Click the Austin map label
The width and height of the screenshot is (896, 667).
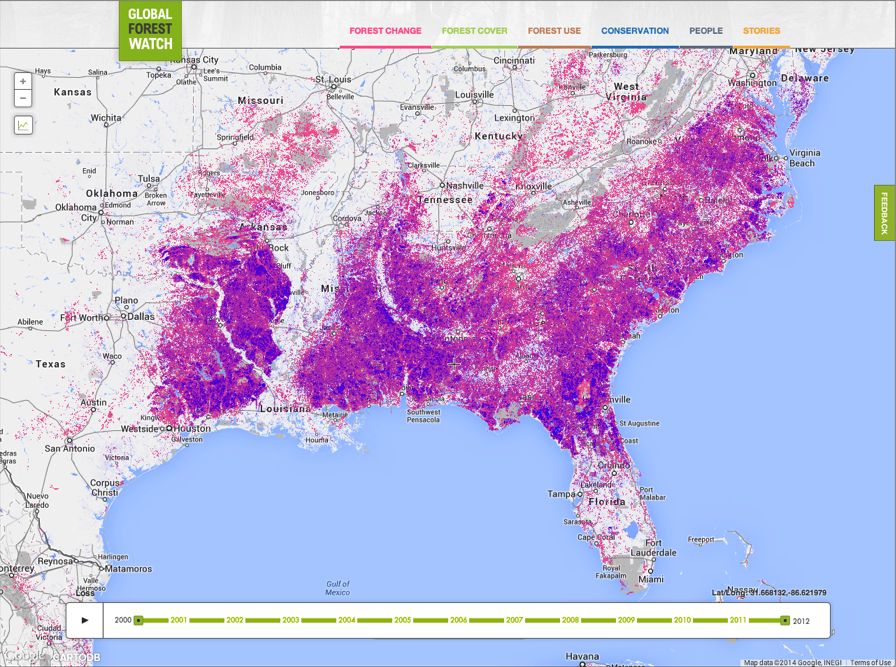point(93,402)
